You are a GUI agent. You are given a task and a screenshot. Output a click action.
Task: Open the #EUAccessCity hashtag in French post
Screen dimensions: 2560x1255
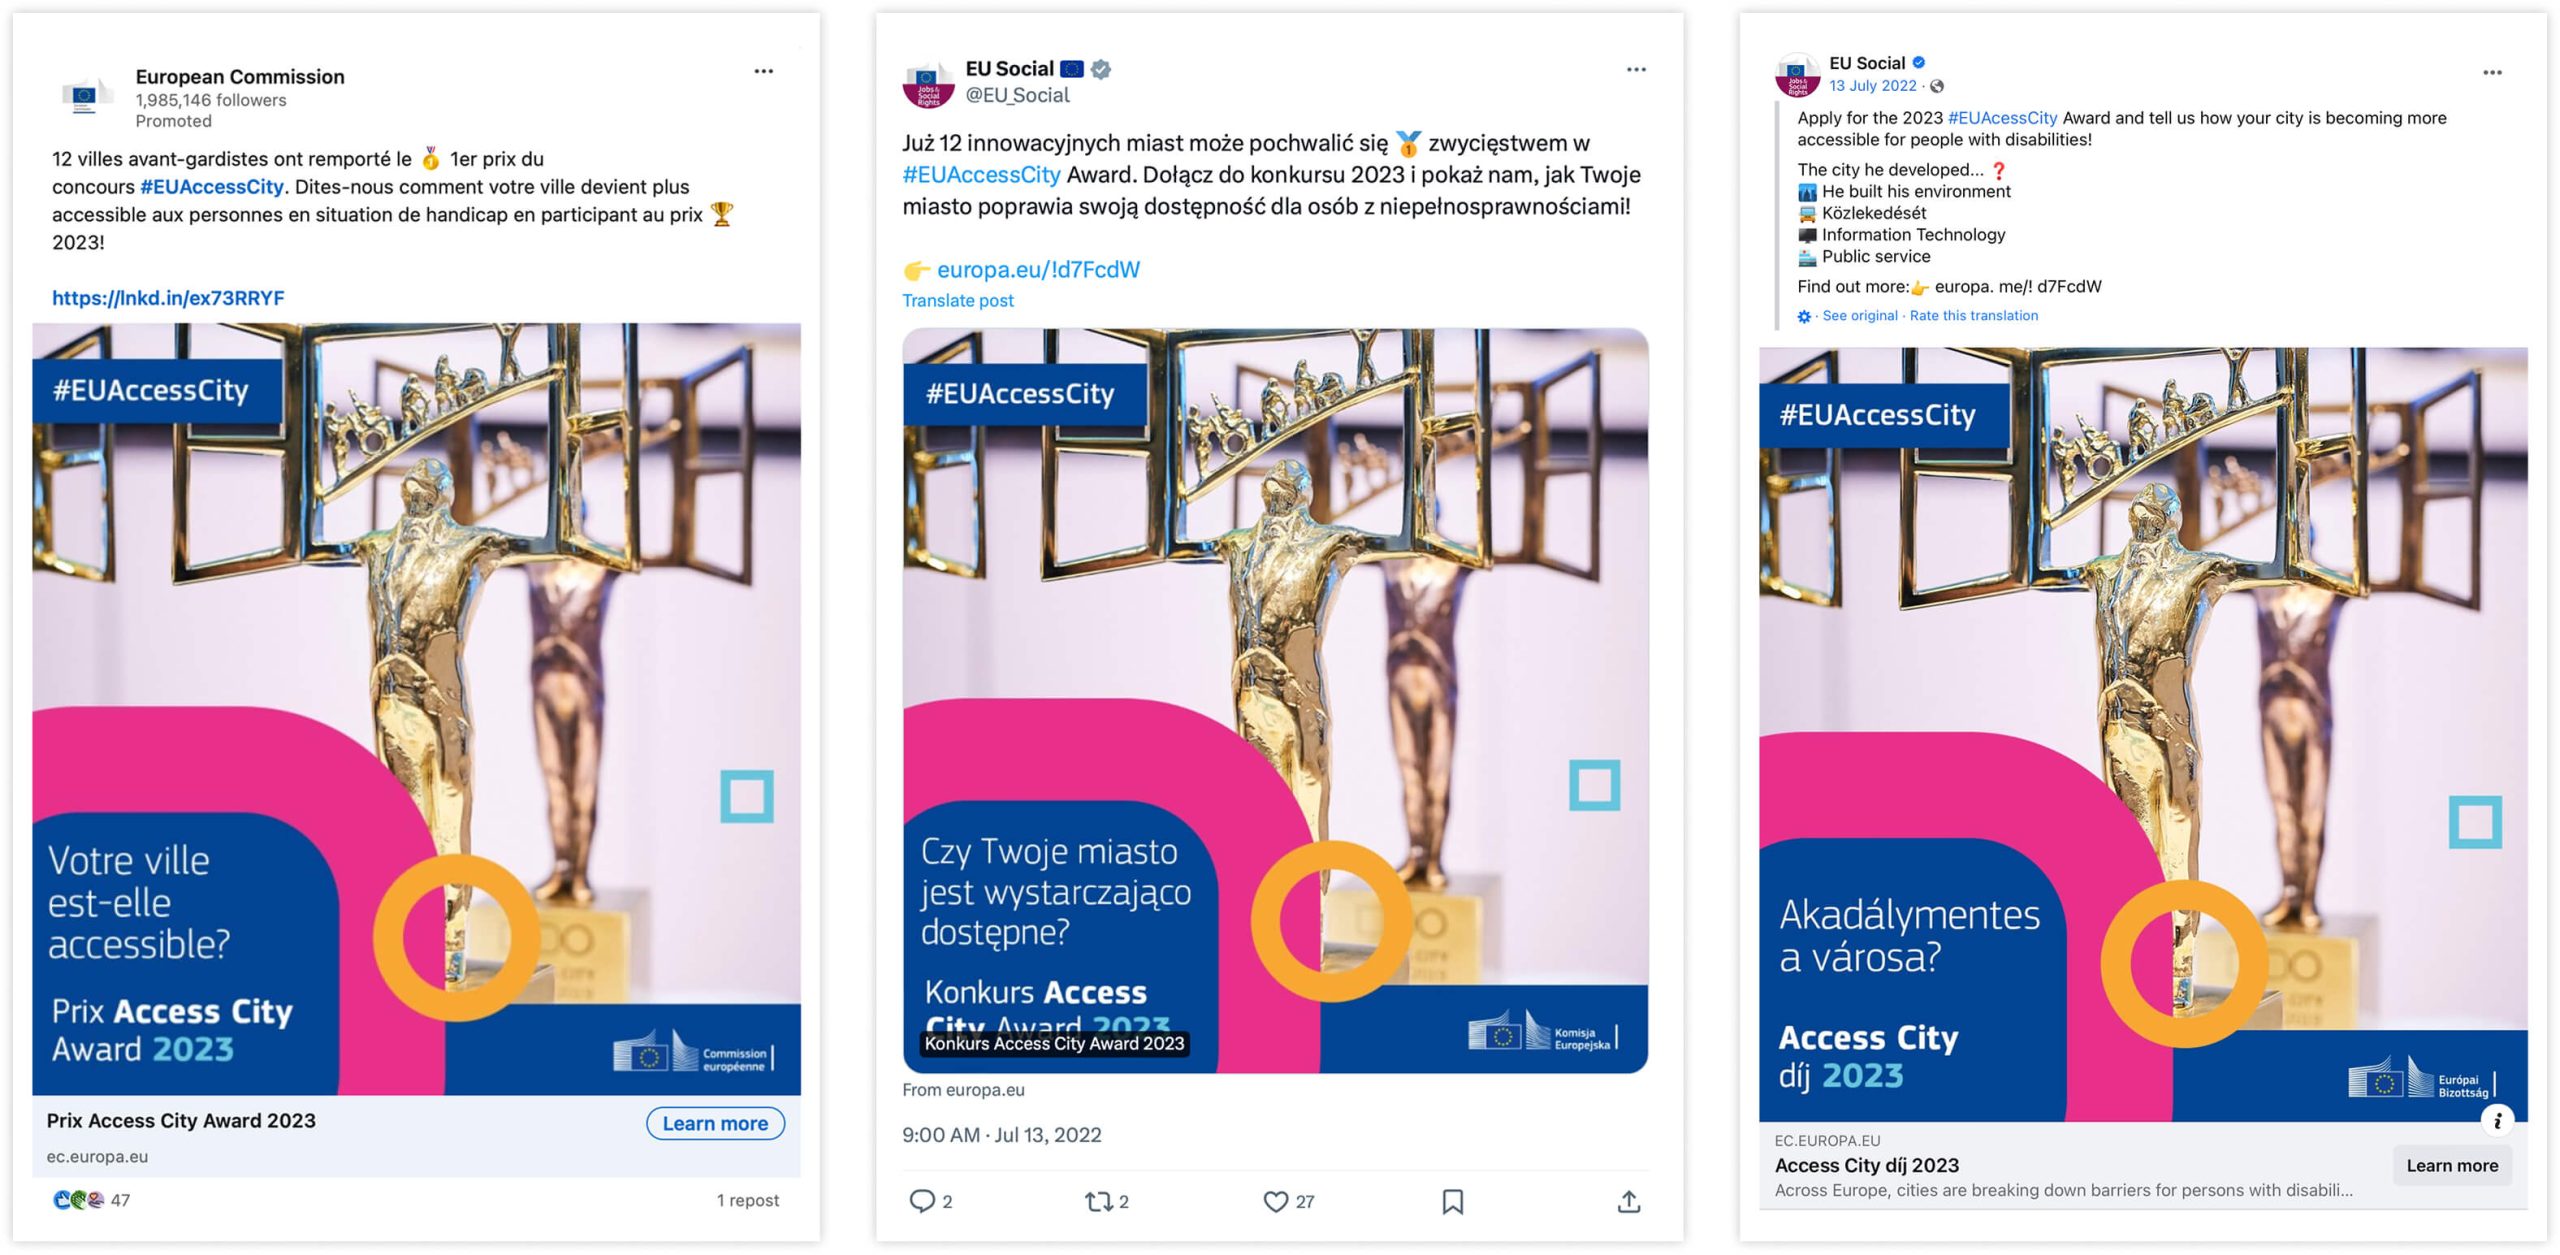point(212,187)
